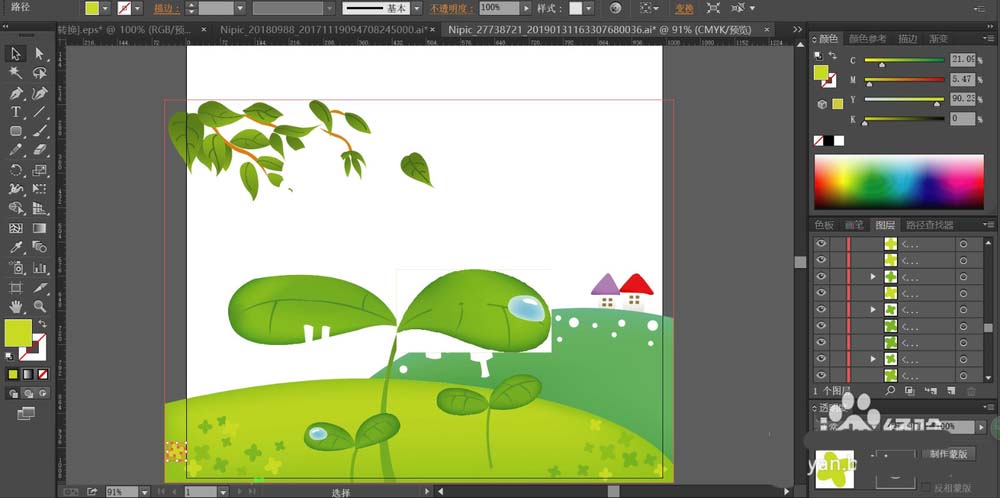Select the Line Segment tool
1000x498 pixels.
coord(40,112)
